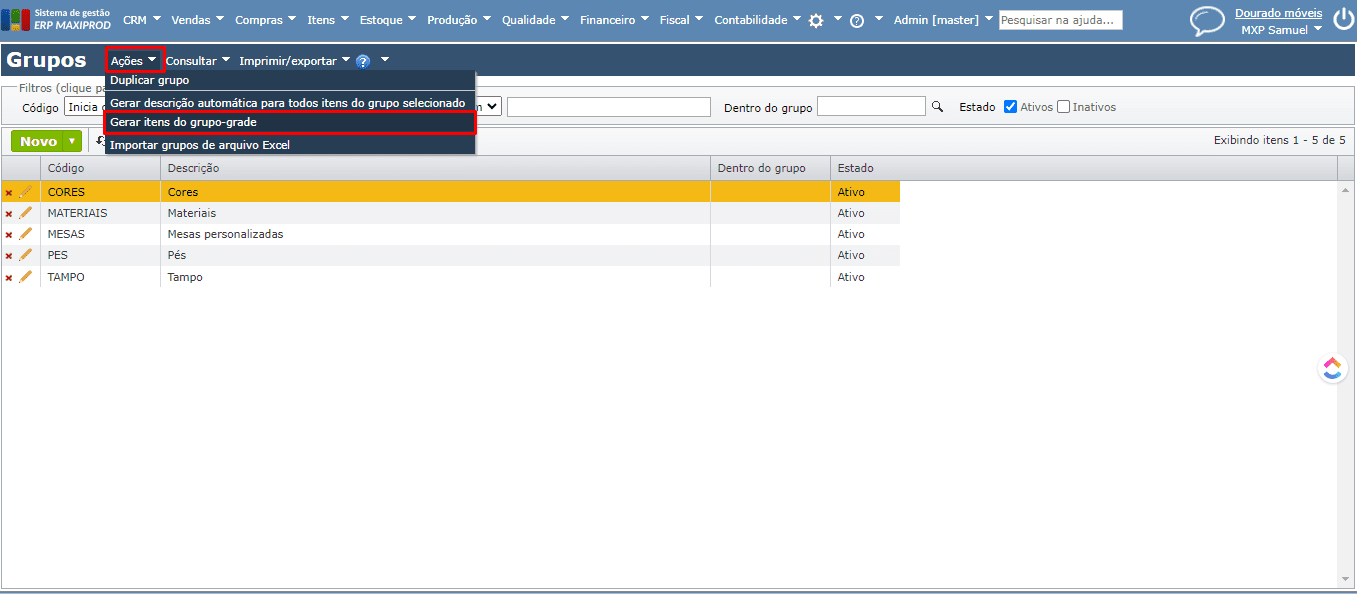
Task: Edit the MESAS group with pencil icon
Action: tap(26, 234)
